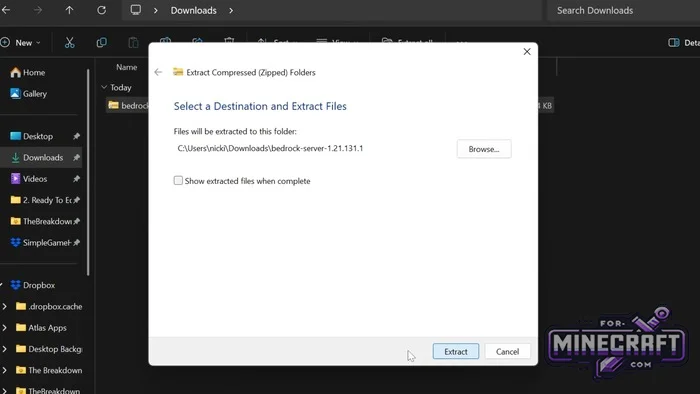Screen dimensions: 700x394
Task: Expand the .dropbox.cache folder
Action: 4,306
